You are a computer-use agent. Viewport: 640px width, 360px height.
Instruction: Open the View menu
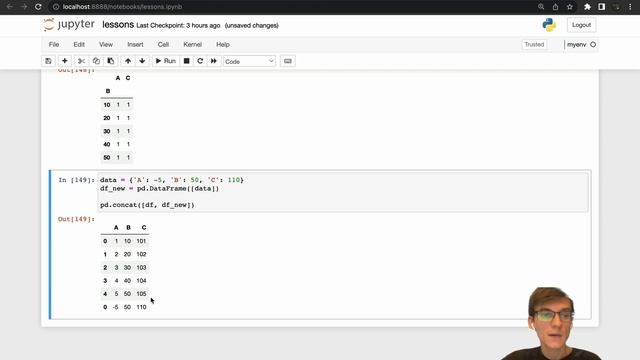[106, 44]
